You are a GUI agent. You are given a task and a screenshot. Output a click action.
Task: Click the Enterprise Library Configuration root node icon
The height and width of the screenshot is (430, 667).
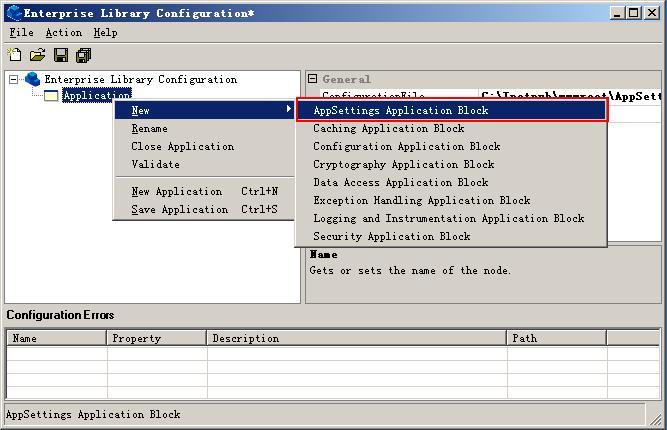coord(32,79)
